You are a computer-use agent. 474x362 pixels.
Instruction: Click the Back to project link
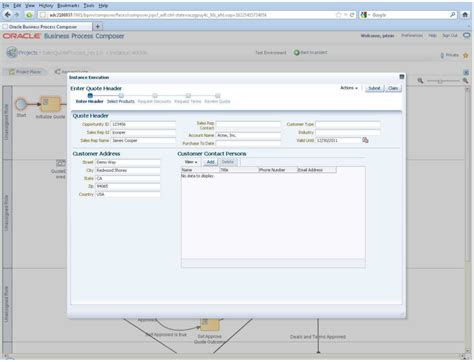click(x=314, y=53)
